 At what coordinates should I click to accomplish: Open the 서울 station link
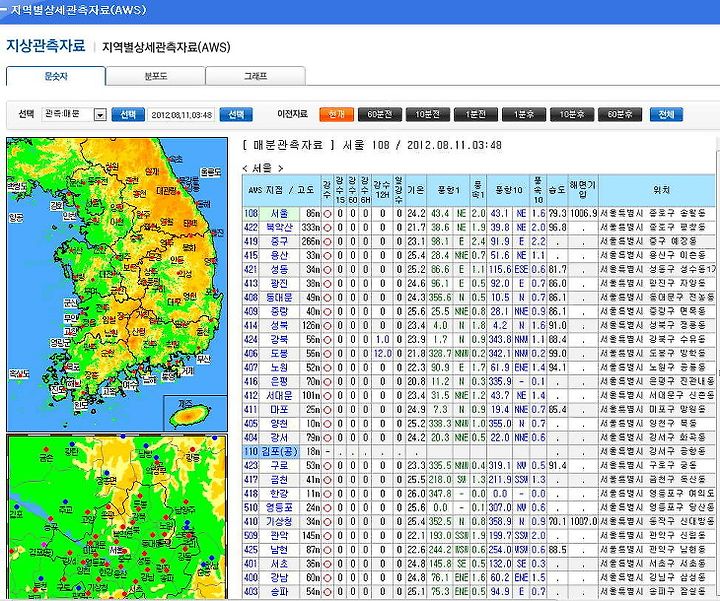point(279,214)
